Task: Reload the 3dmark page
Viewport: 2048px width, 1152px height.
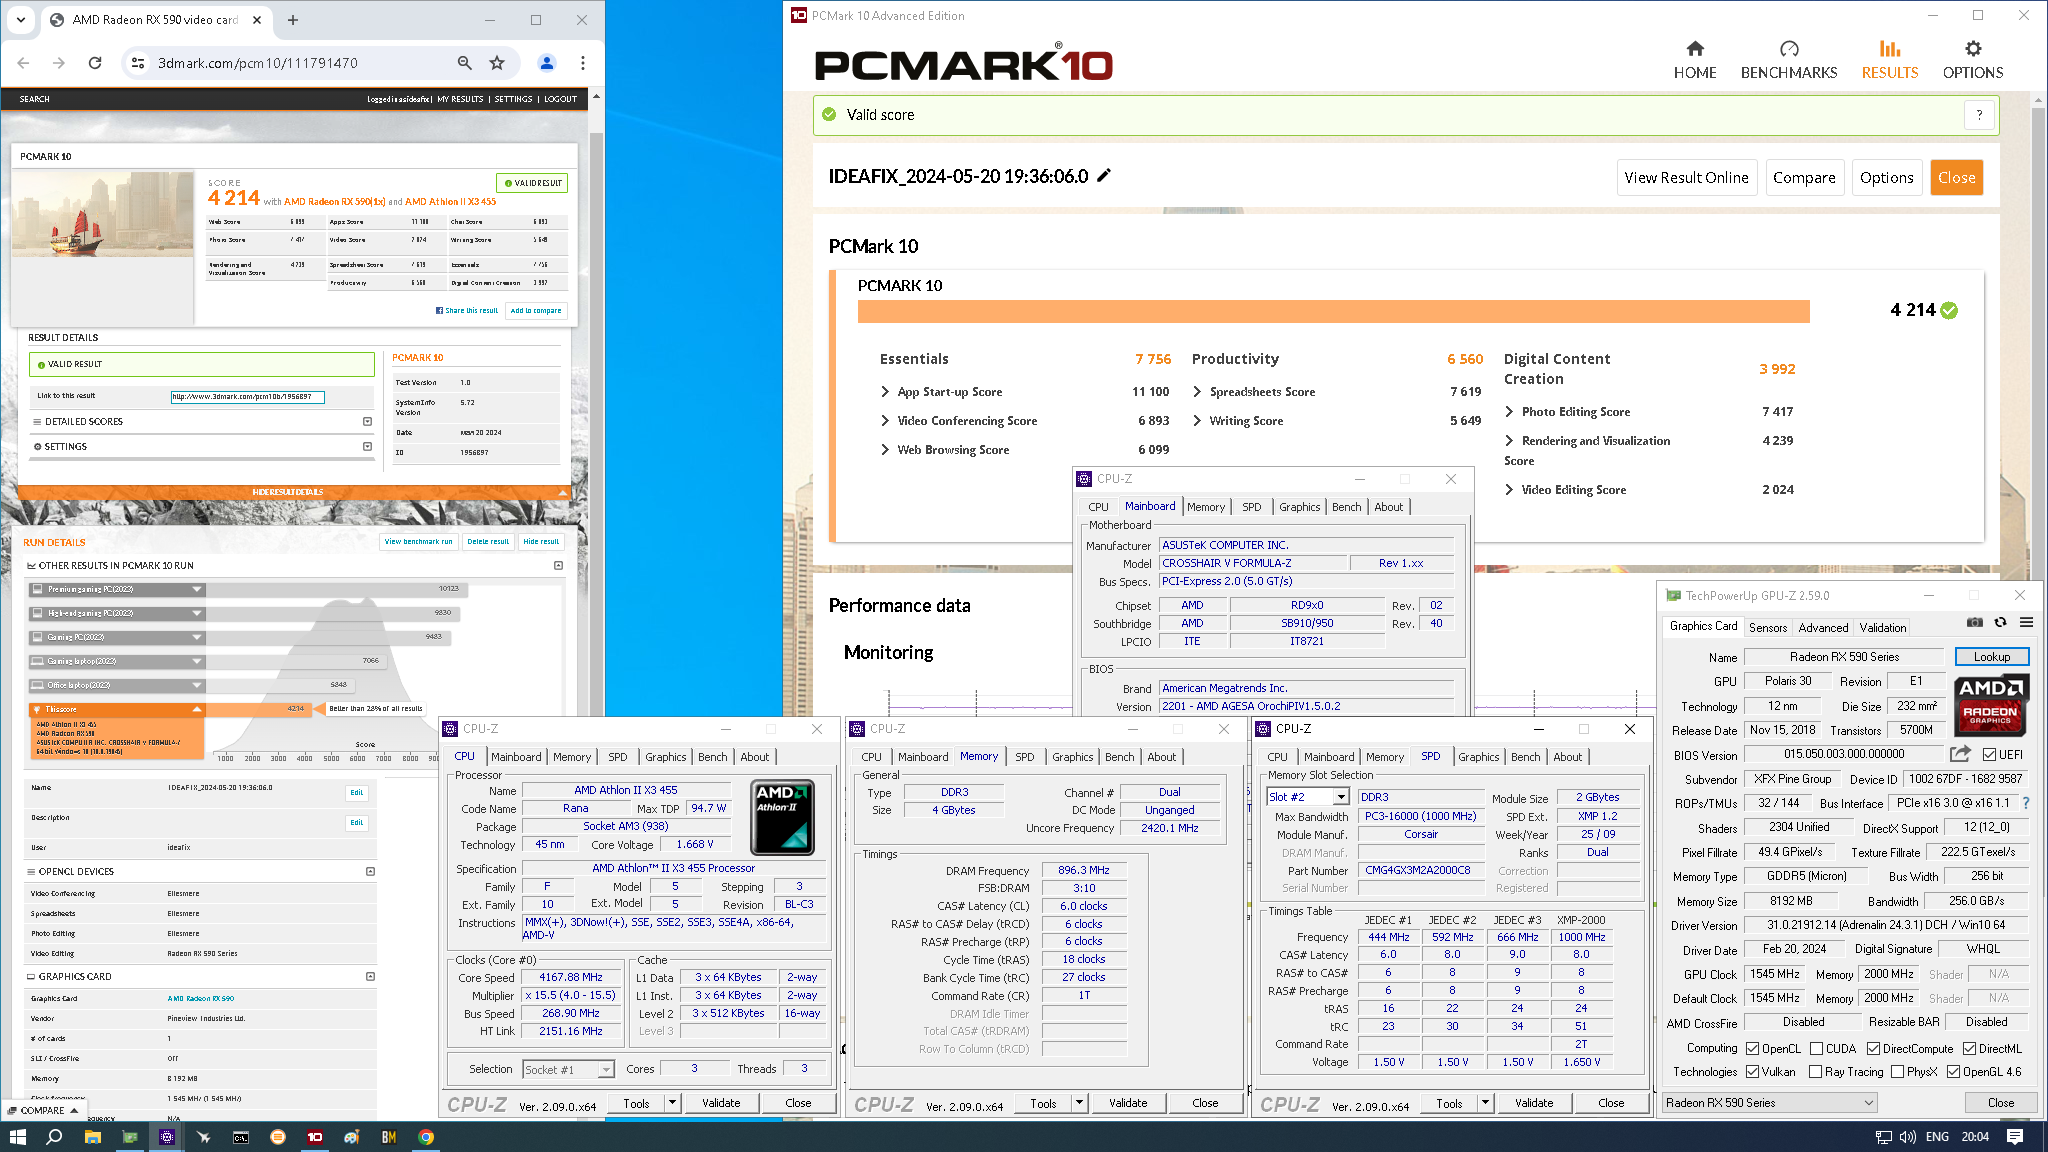Action: tap(95, 62)
